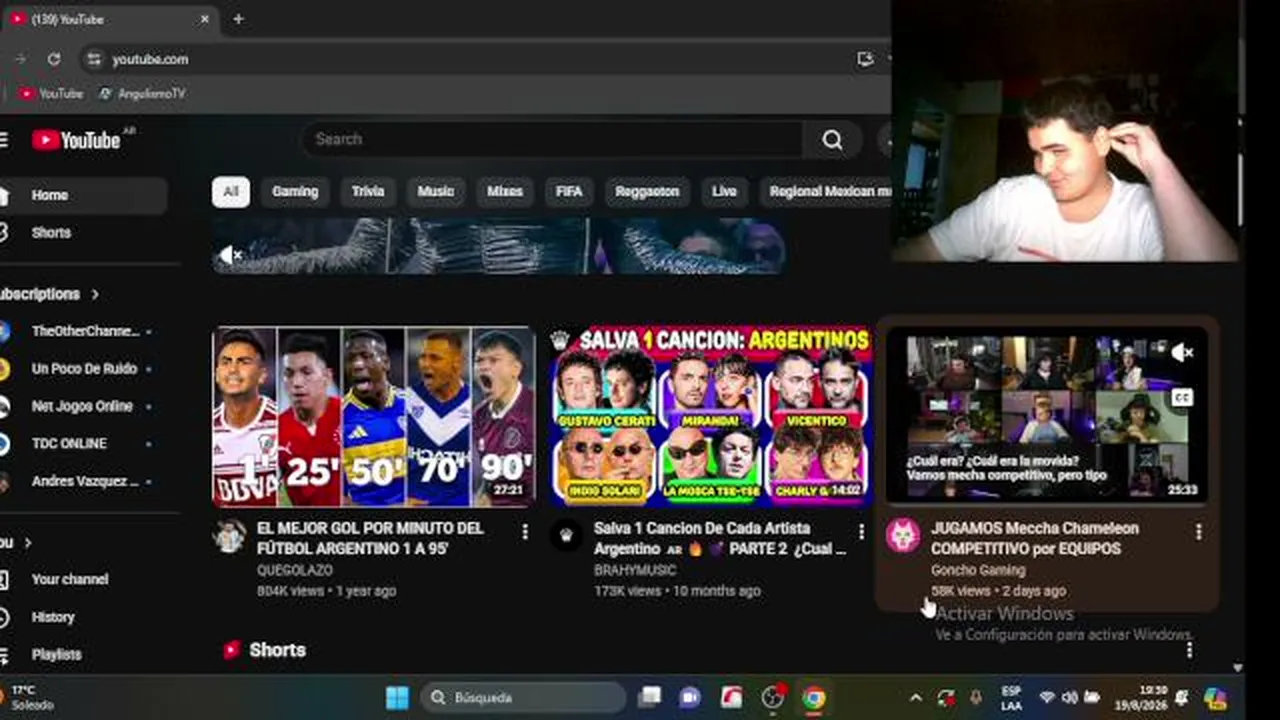This screenshot has width=1280, height=720.
Task: Click the install app icon in address bar
Action: pyautogui.click(x=865, y=59)
